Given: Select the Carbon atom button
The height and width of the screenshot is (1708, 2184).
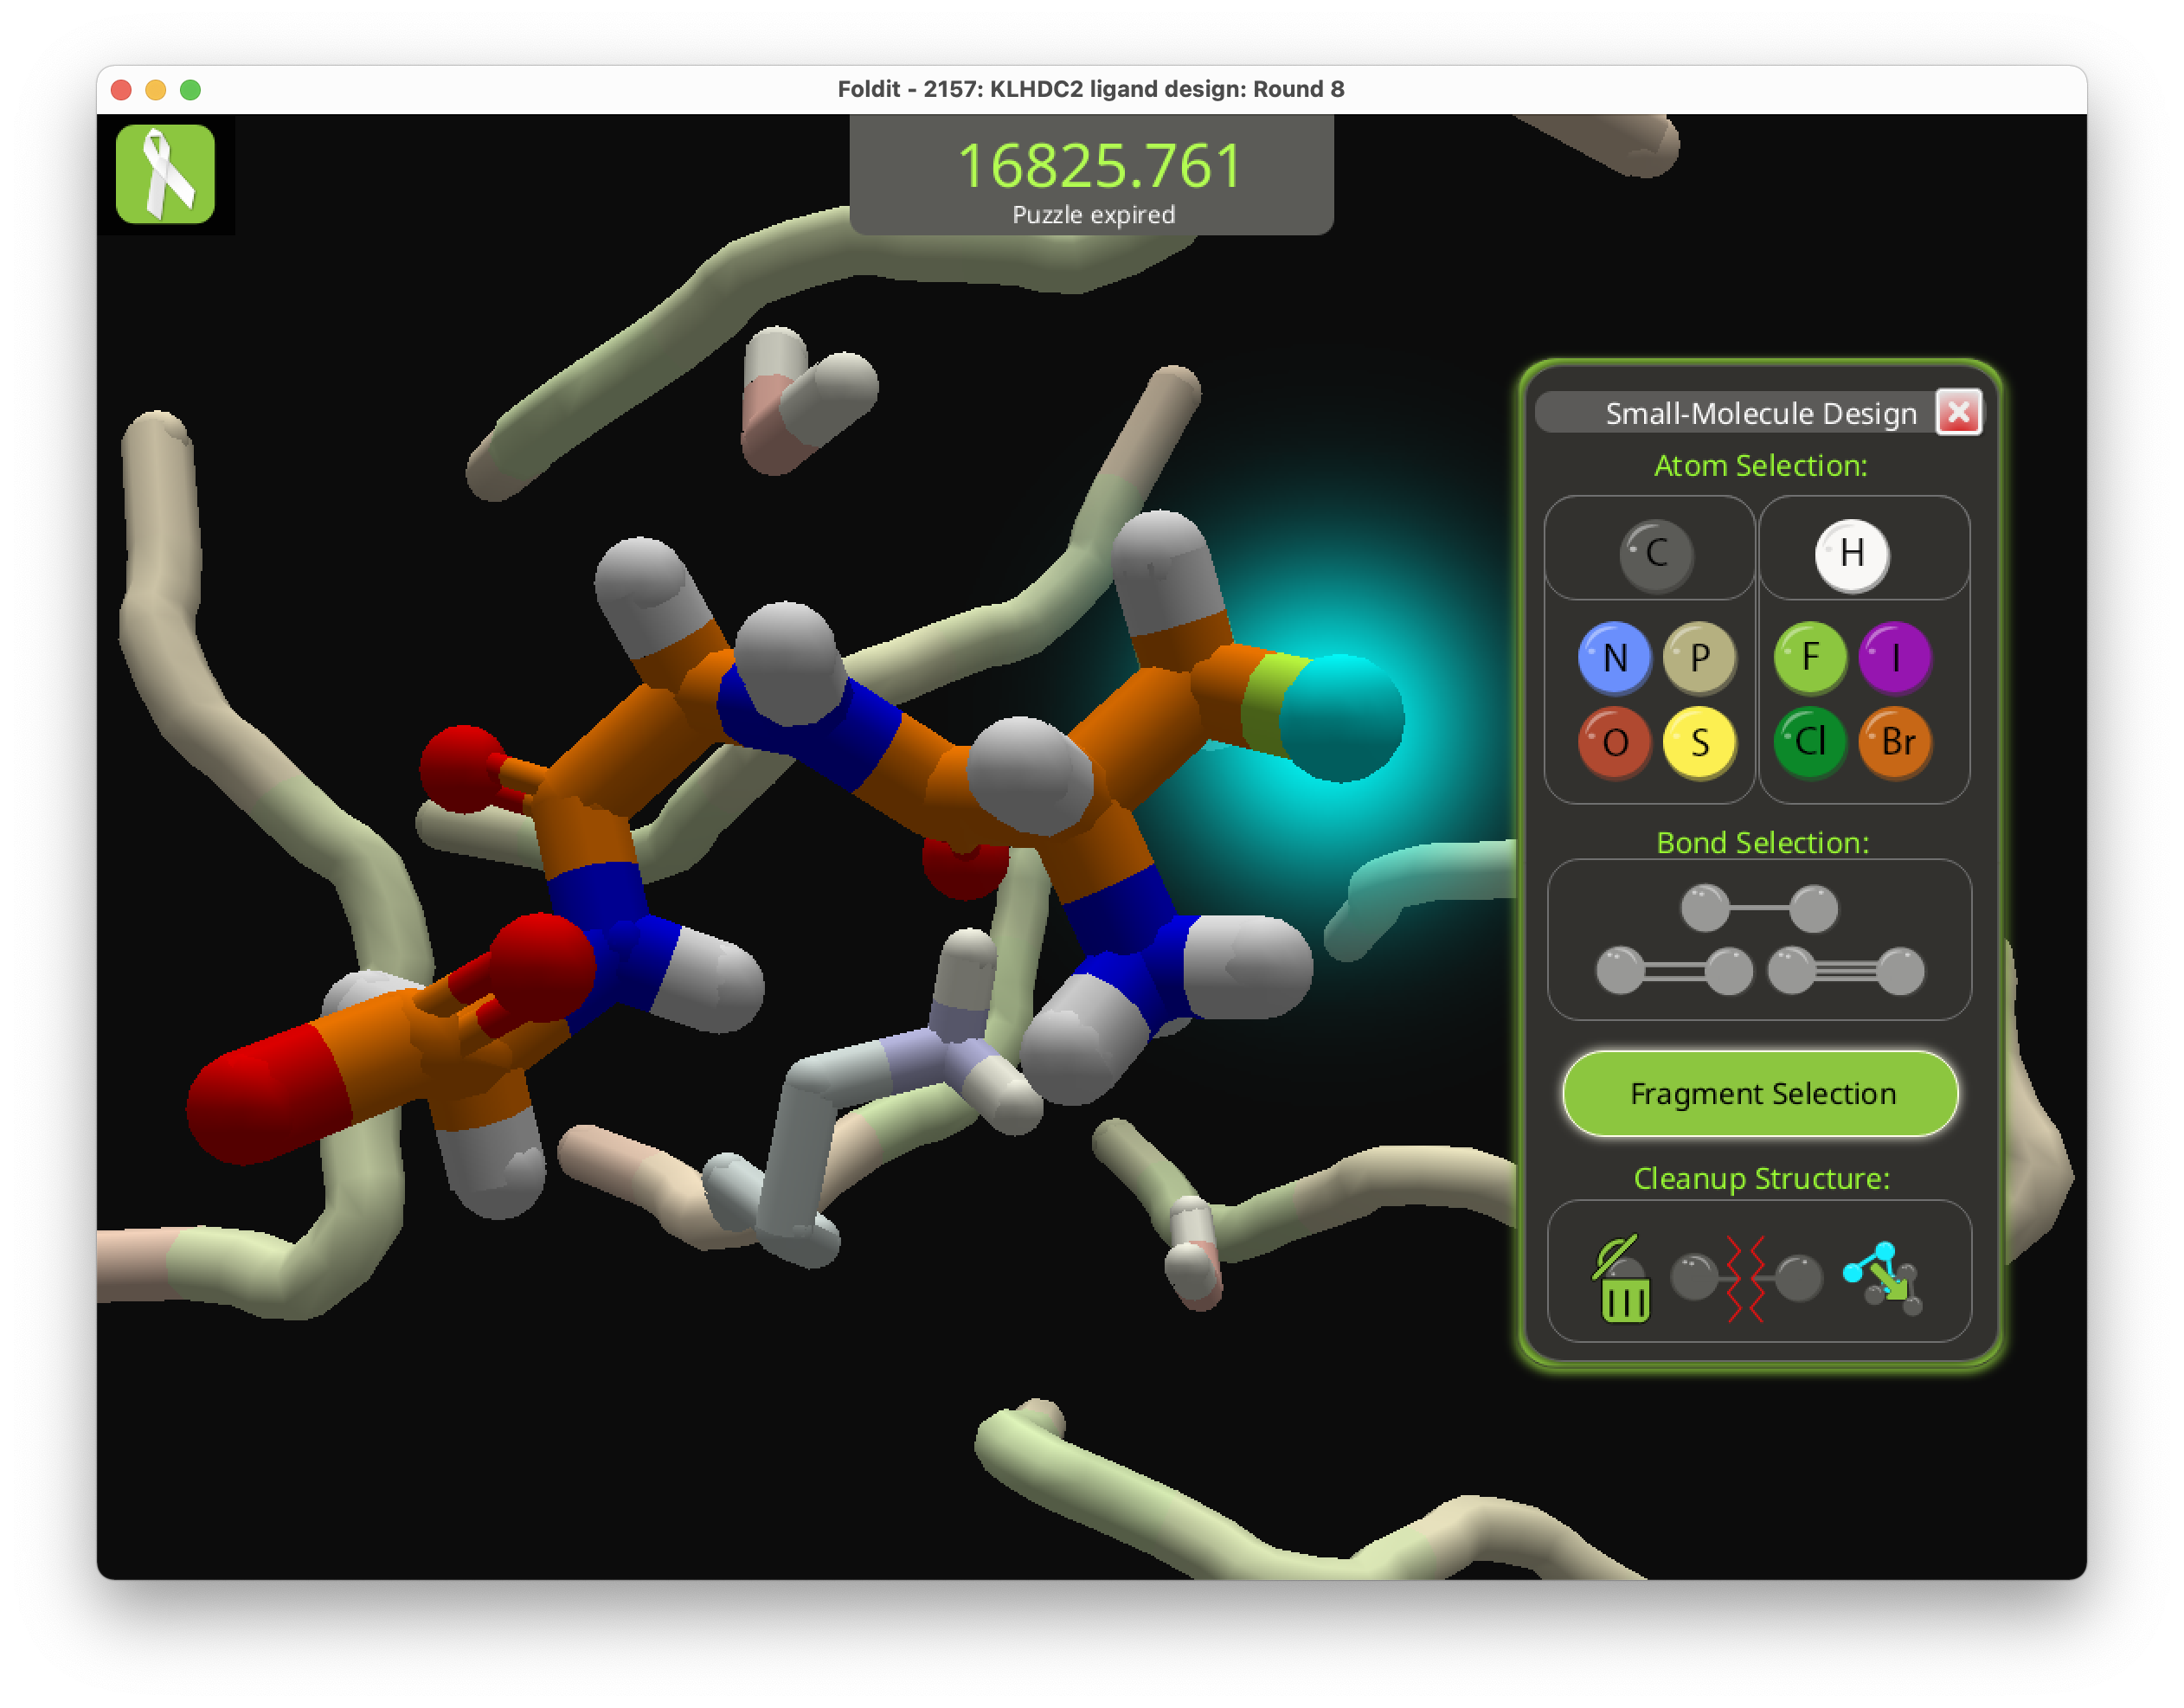Looking at the screenshot, I should [x=1655, y=554].
